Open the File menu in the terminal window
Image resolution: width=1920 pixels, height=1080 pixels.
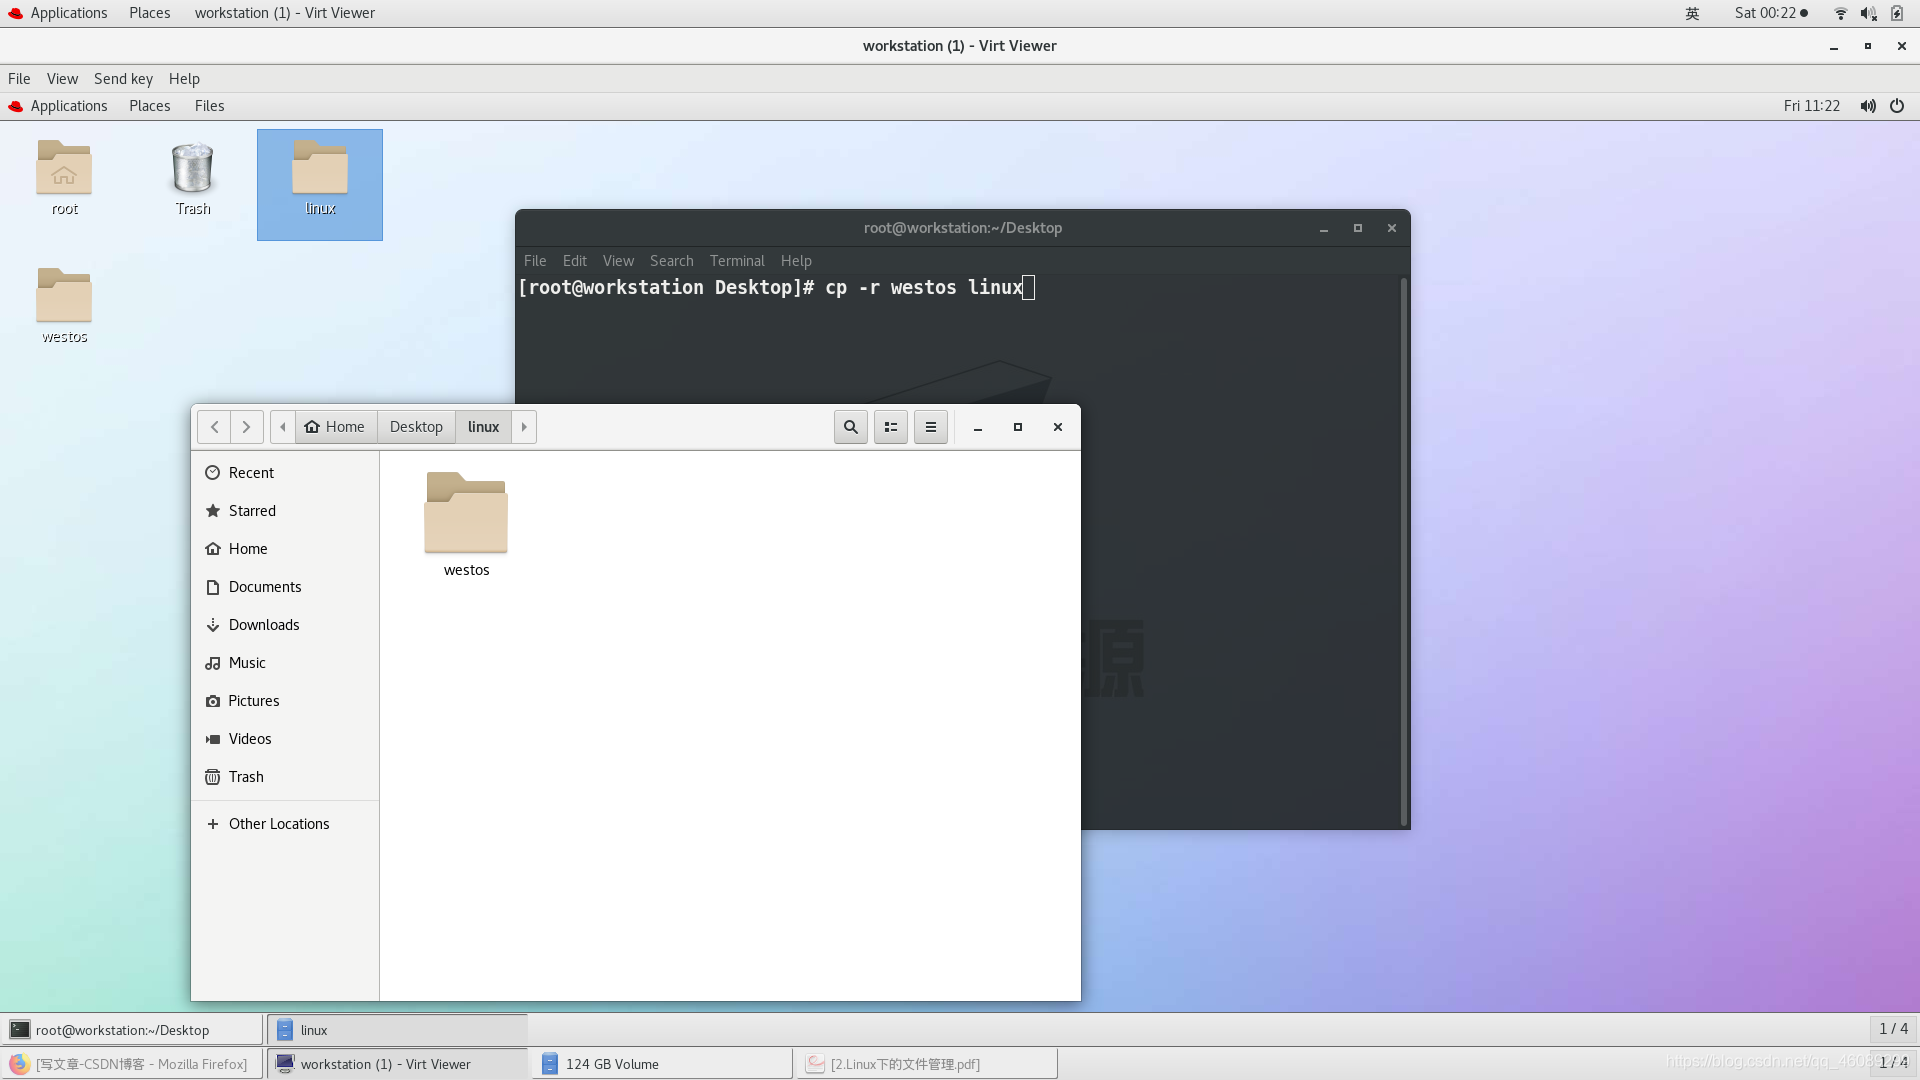tap(535, 260)
